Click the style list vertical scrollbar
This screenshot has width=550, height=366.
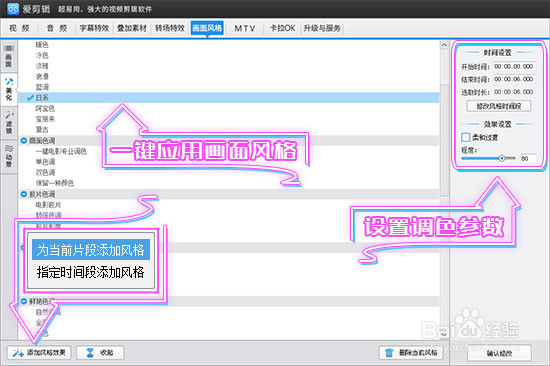(x=444, y=140)
